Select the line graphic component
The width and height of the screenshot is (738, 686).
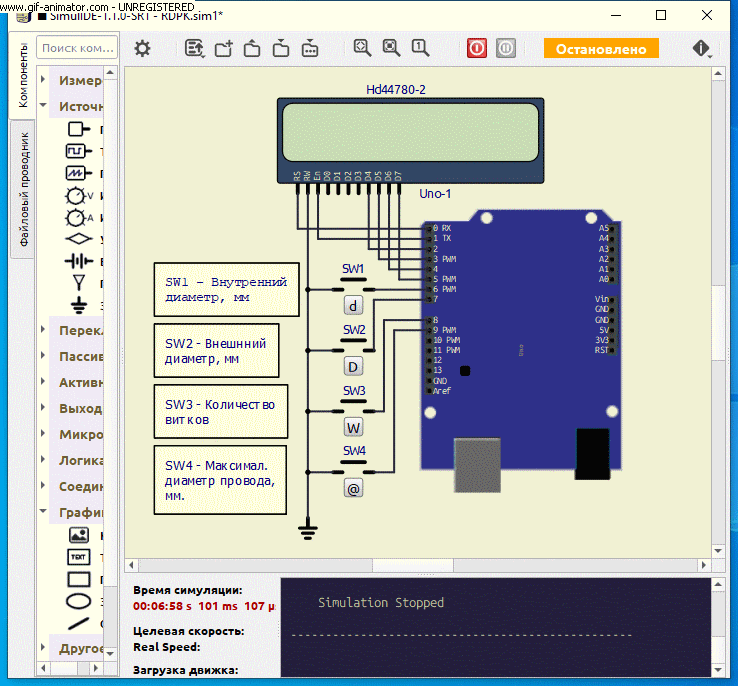[x=79, y=623]
